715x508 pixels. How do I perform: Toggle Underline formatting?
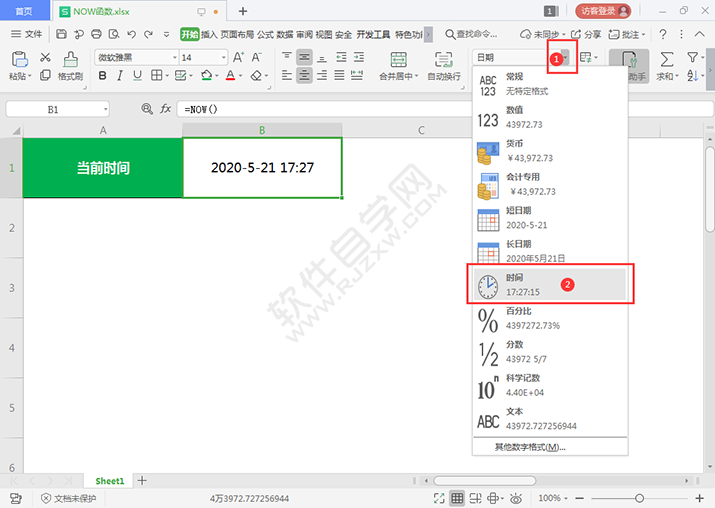click(x=137, y=75)
